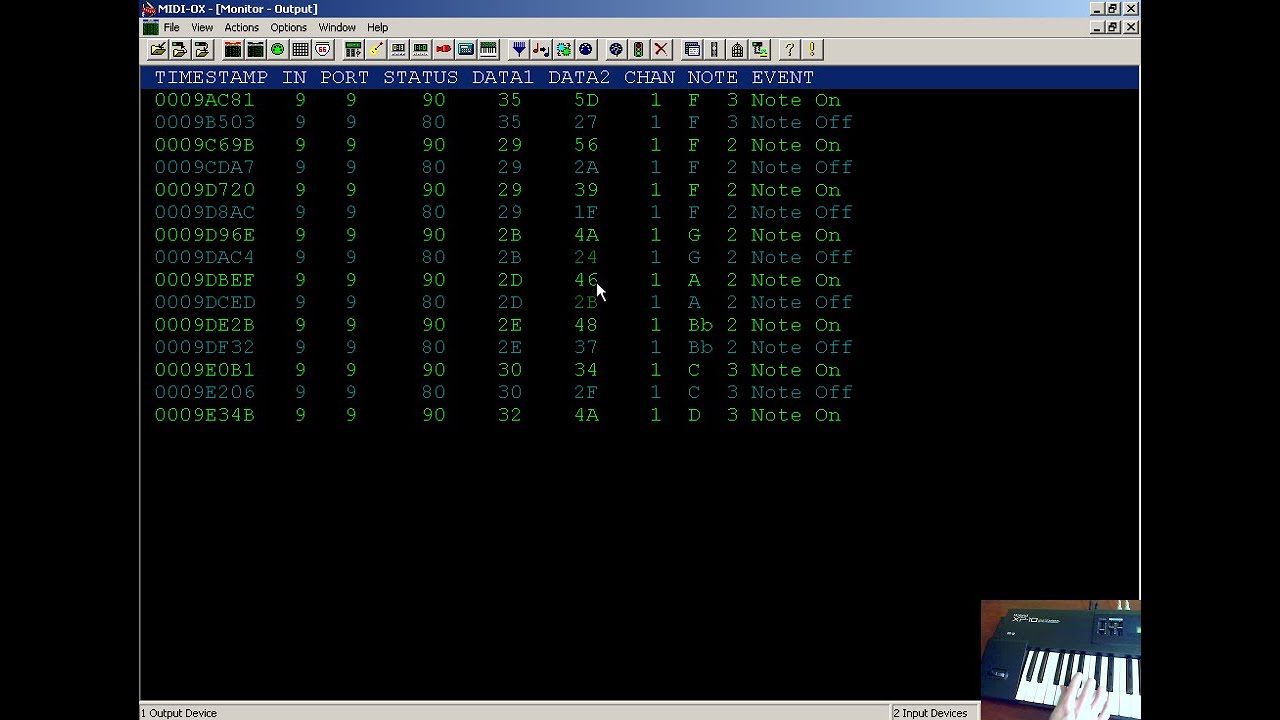Click timestamp 0009DE2B
Screen dimensions: 1280x720
click(205, 325)
